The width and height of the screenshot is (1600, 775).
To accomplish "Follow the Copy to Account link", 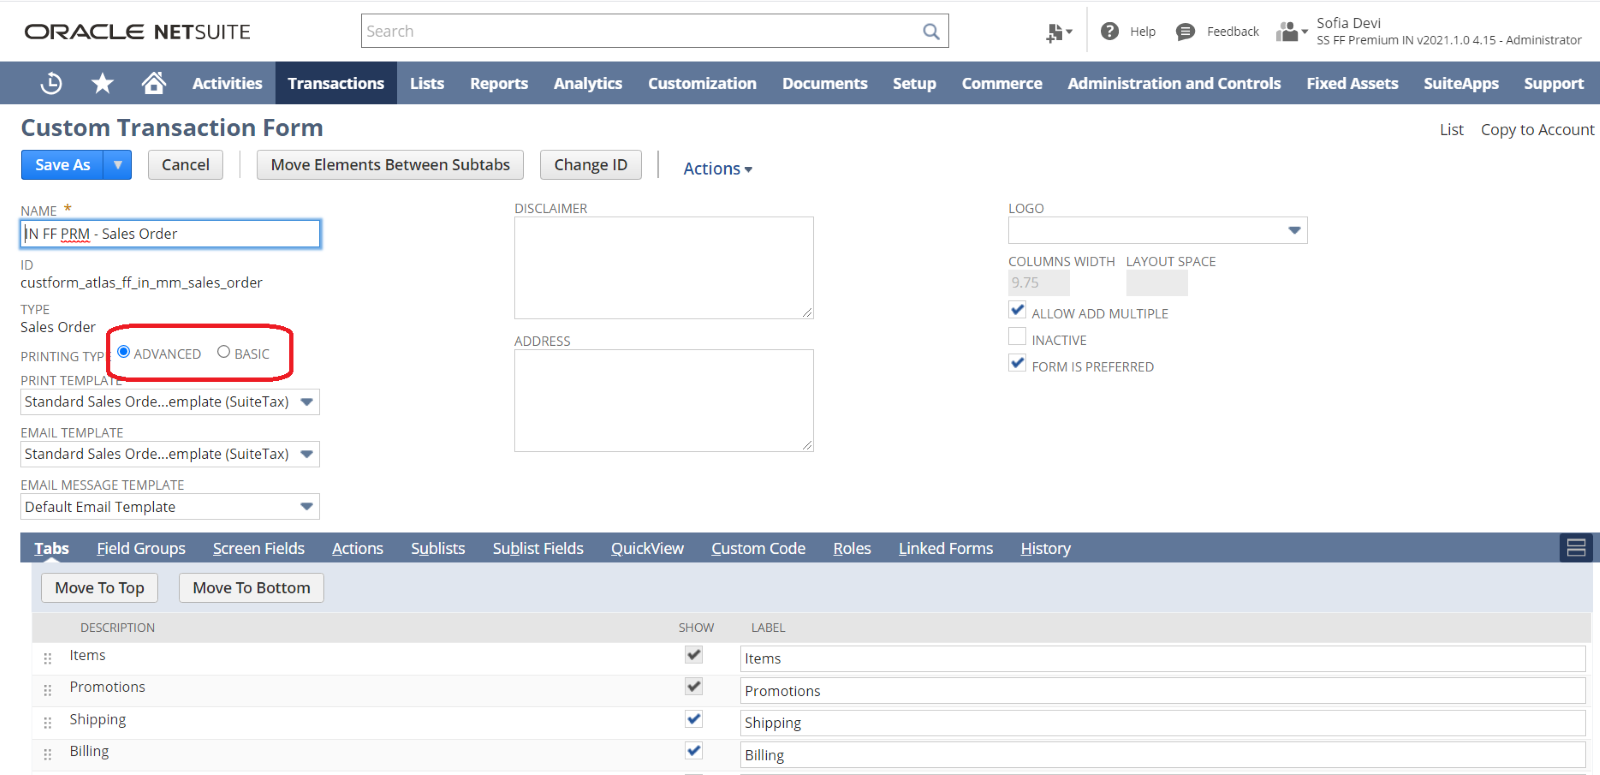I will (1537, 130).
